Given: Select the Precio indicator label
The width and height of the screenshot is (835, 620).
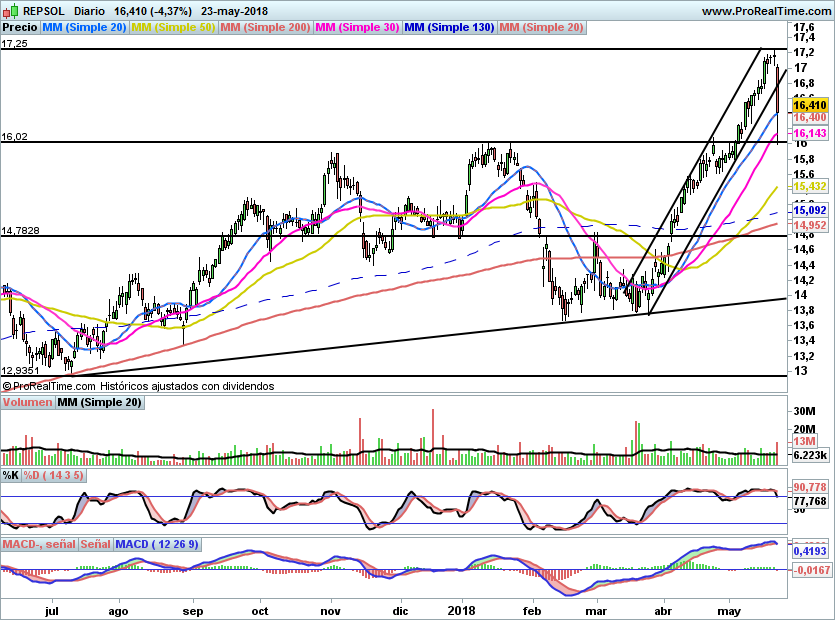Looking at the screenshot, I should tap(19, 27).
